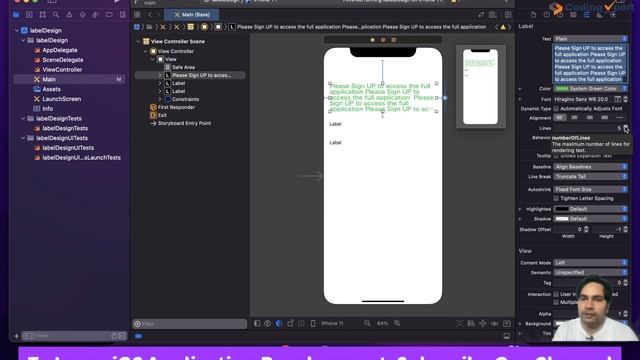
Task: Open Resolve Auto Layout Issues tool
Action: tap(494, 323)
